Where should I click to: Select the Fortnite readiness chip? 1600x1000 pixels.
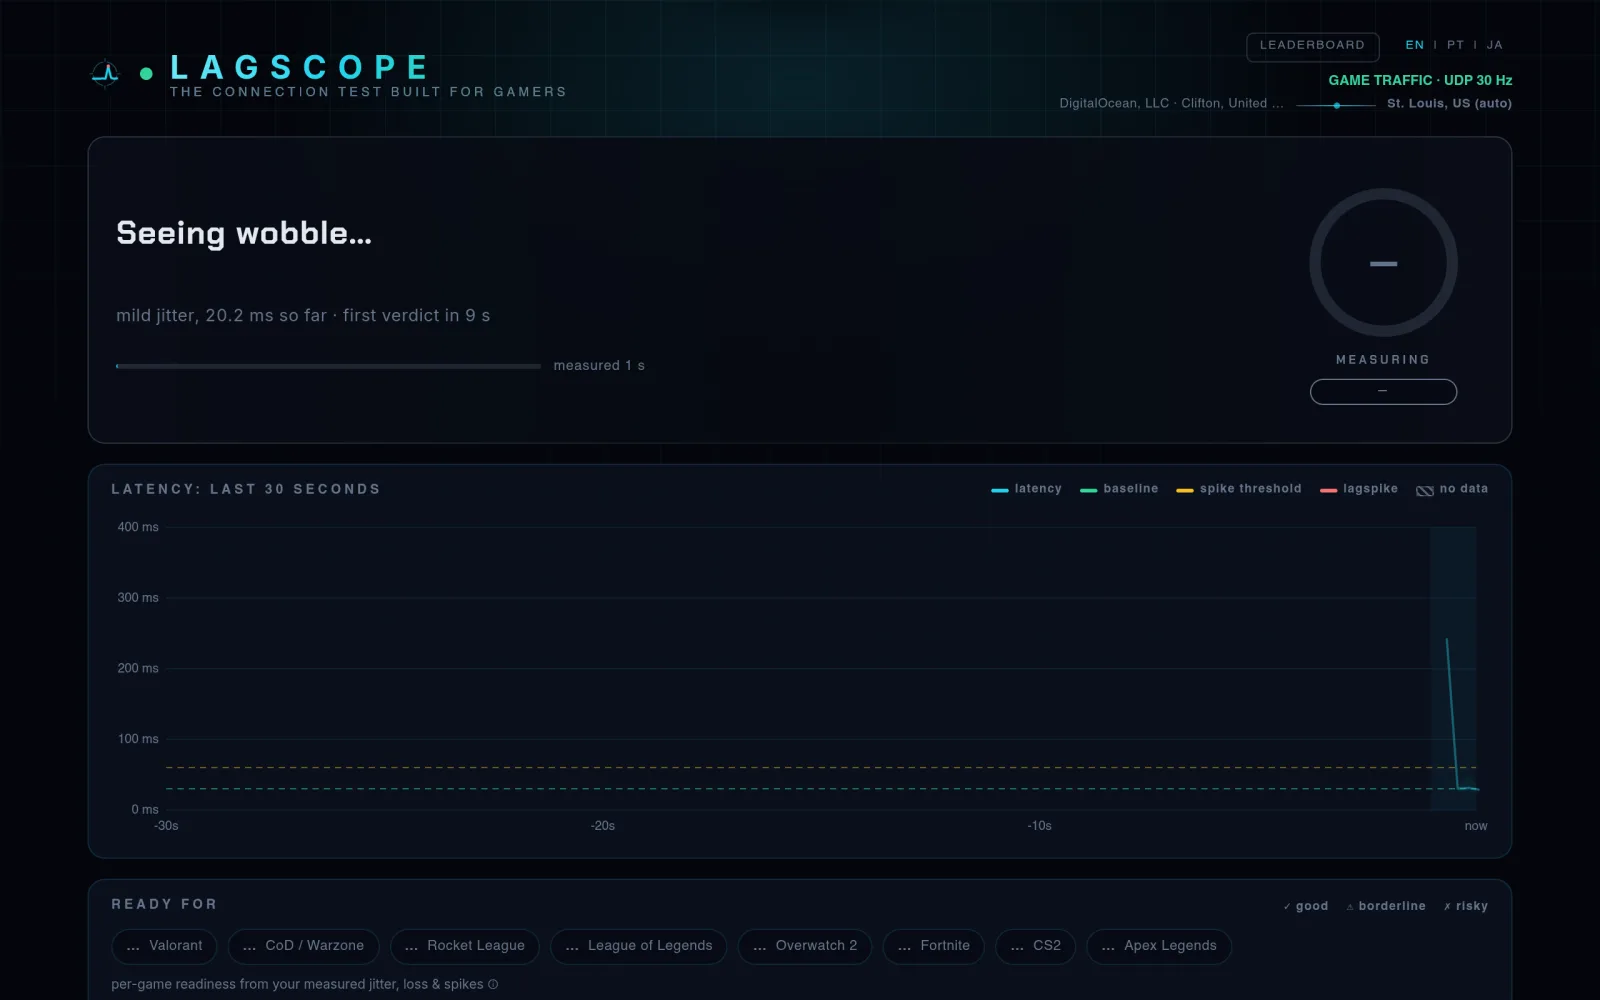pyautogui.click(x=933, y=946)
